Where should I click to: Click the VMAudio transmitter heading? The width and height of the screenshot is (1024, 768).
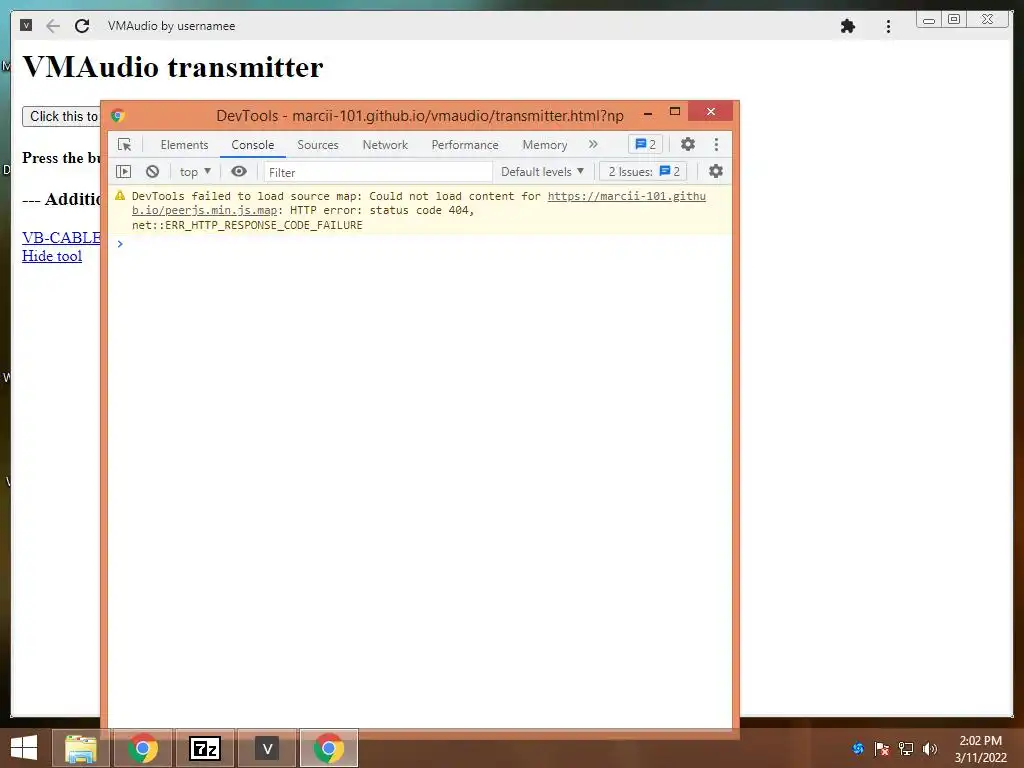click(x=173, y=67)
